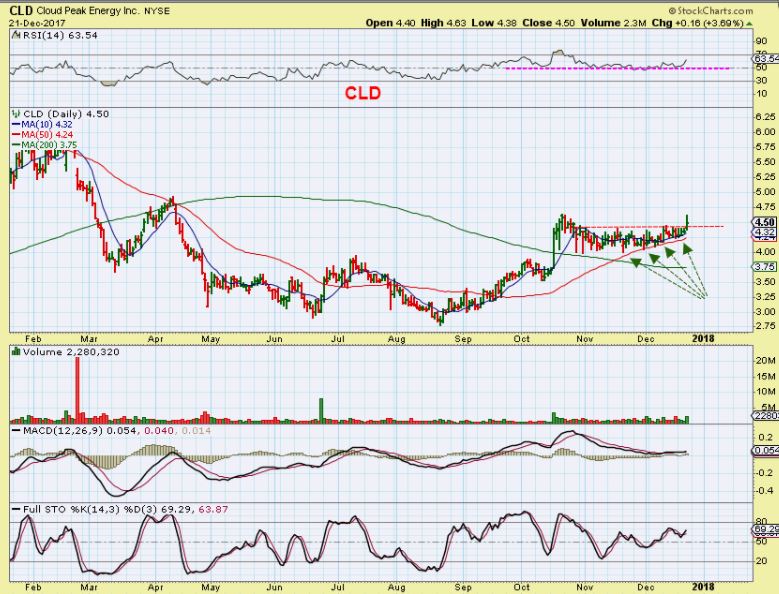The height and width of the screenshot is (594, 779).
Task: Click the boxed 3.75 tag on price axis
Action: click(765, 267)
